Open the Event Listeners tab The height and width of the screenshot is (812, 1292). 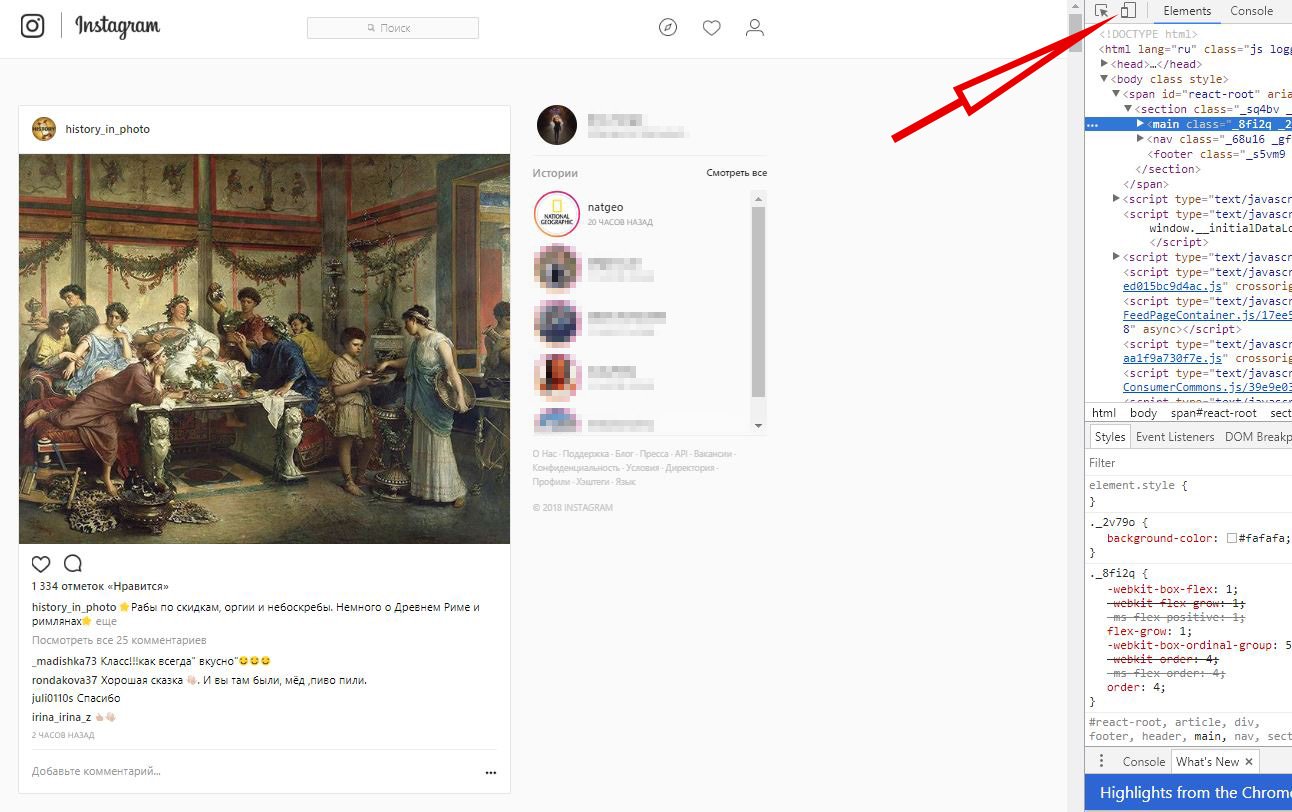[x=1175, y=437]
